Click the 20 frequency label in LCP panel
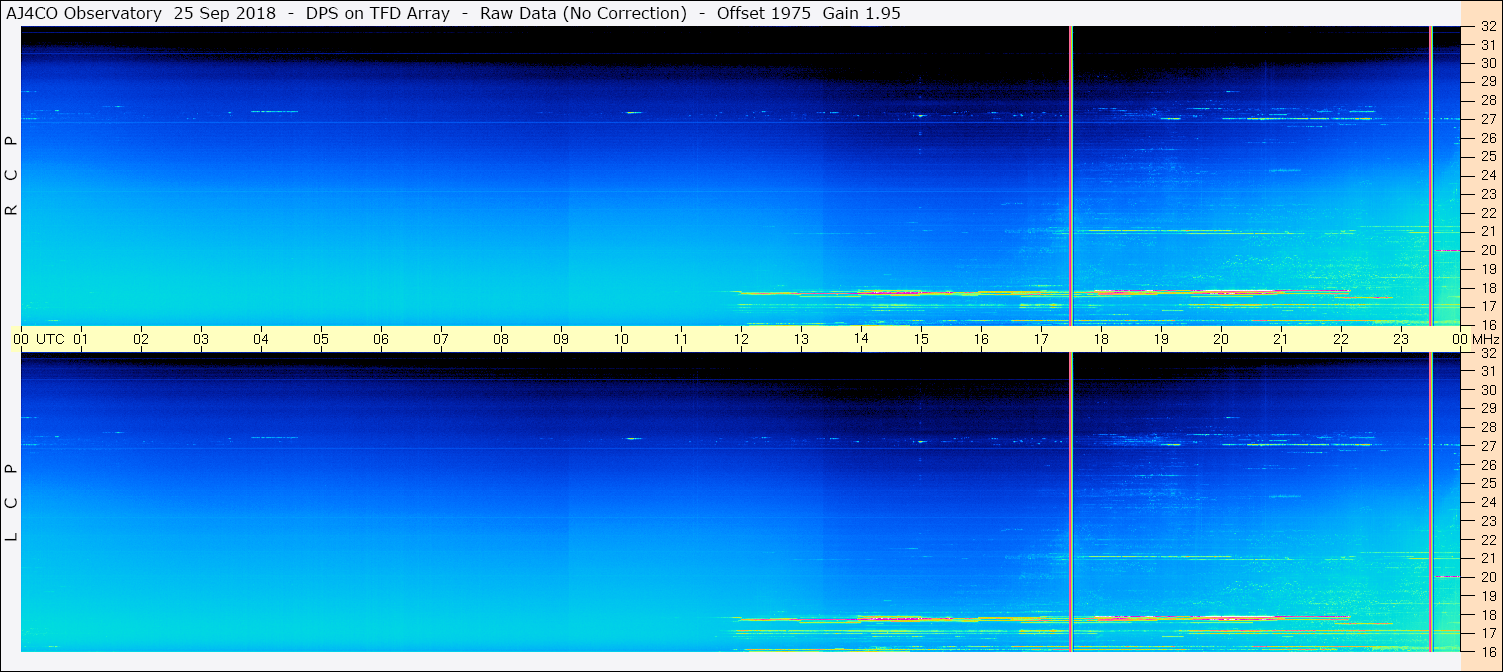This screenshot has height=672, width=1503. point(1488,577)
